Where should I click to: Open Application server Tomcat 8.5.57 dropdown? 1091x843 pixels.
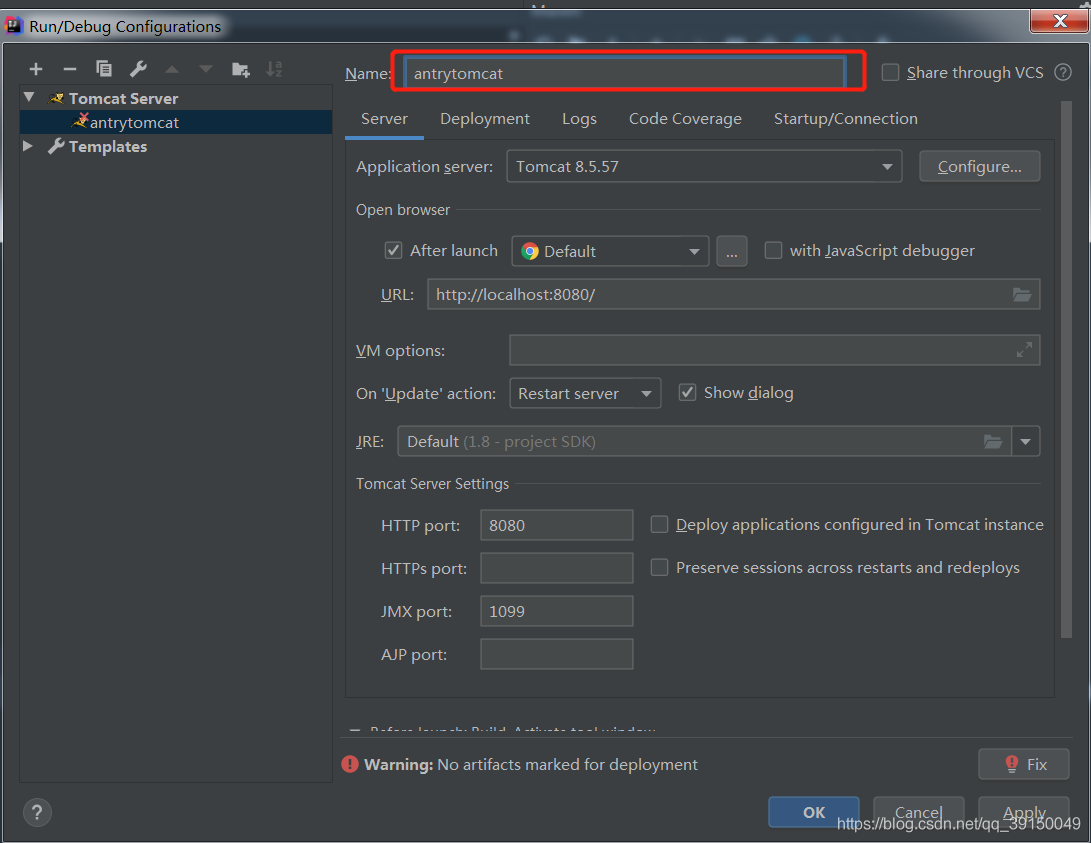pos(704,166)
